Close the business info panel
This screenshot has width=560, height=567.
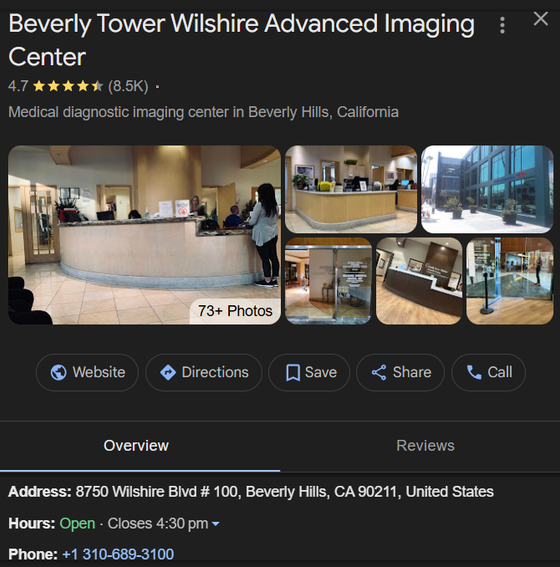(x=540, y=19)
